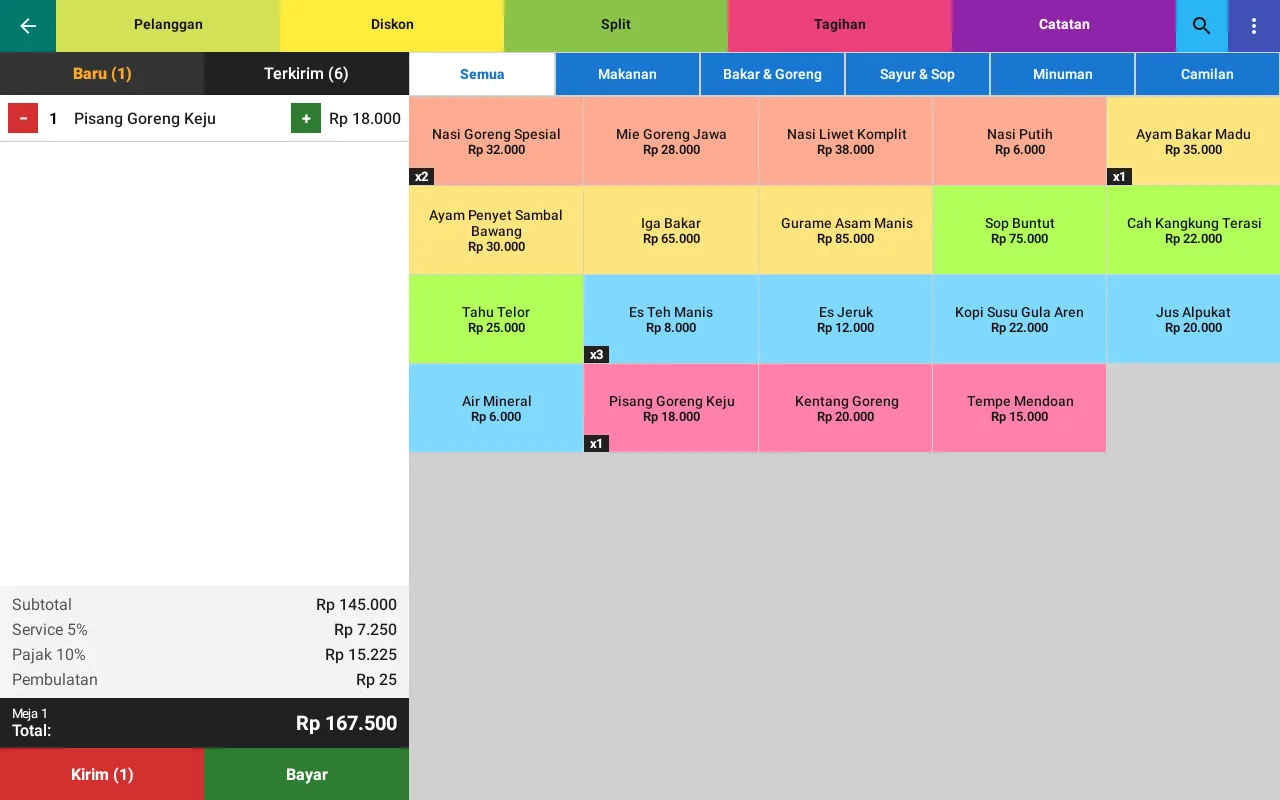1280x800 pixels.
Task: Select the Semua category tab
Action: point(482,74)
